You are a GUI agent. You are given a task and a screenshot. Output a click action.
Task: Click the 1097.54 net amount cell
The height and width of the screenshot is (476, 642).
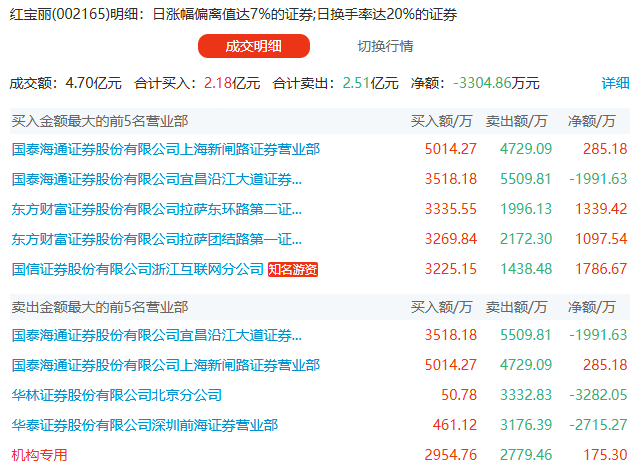click(601, 239)
